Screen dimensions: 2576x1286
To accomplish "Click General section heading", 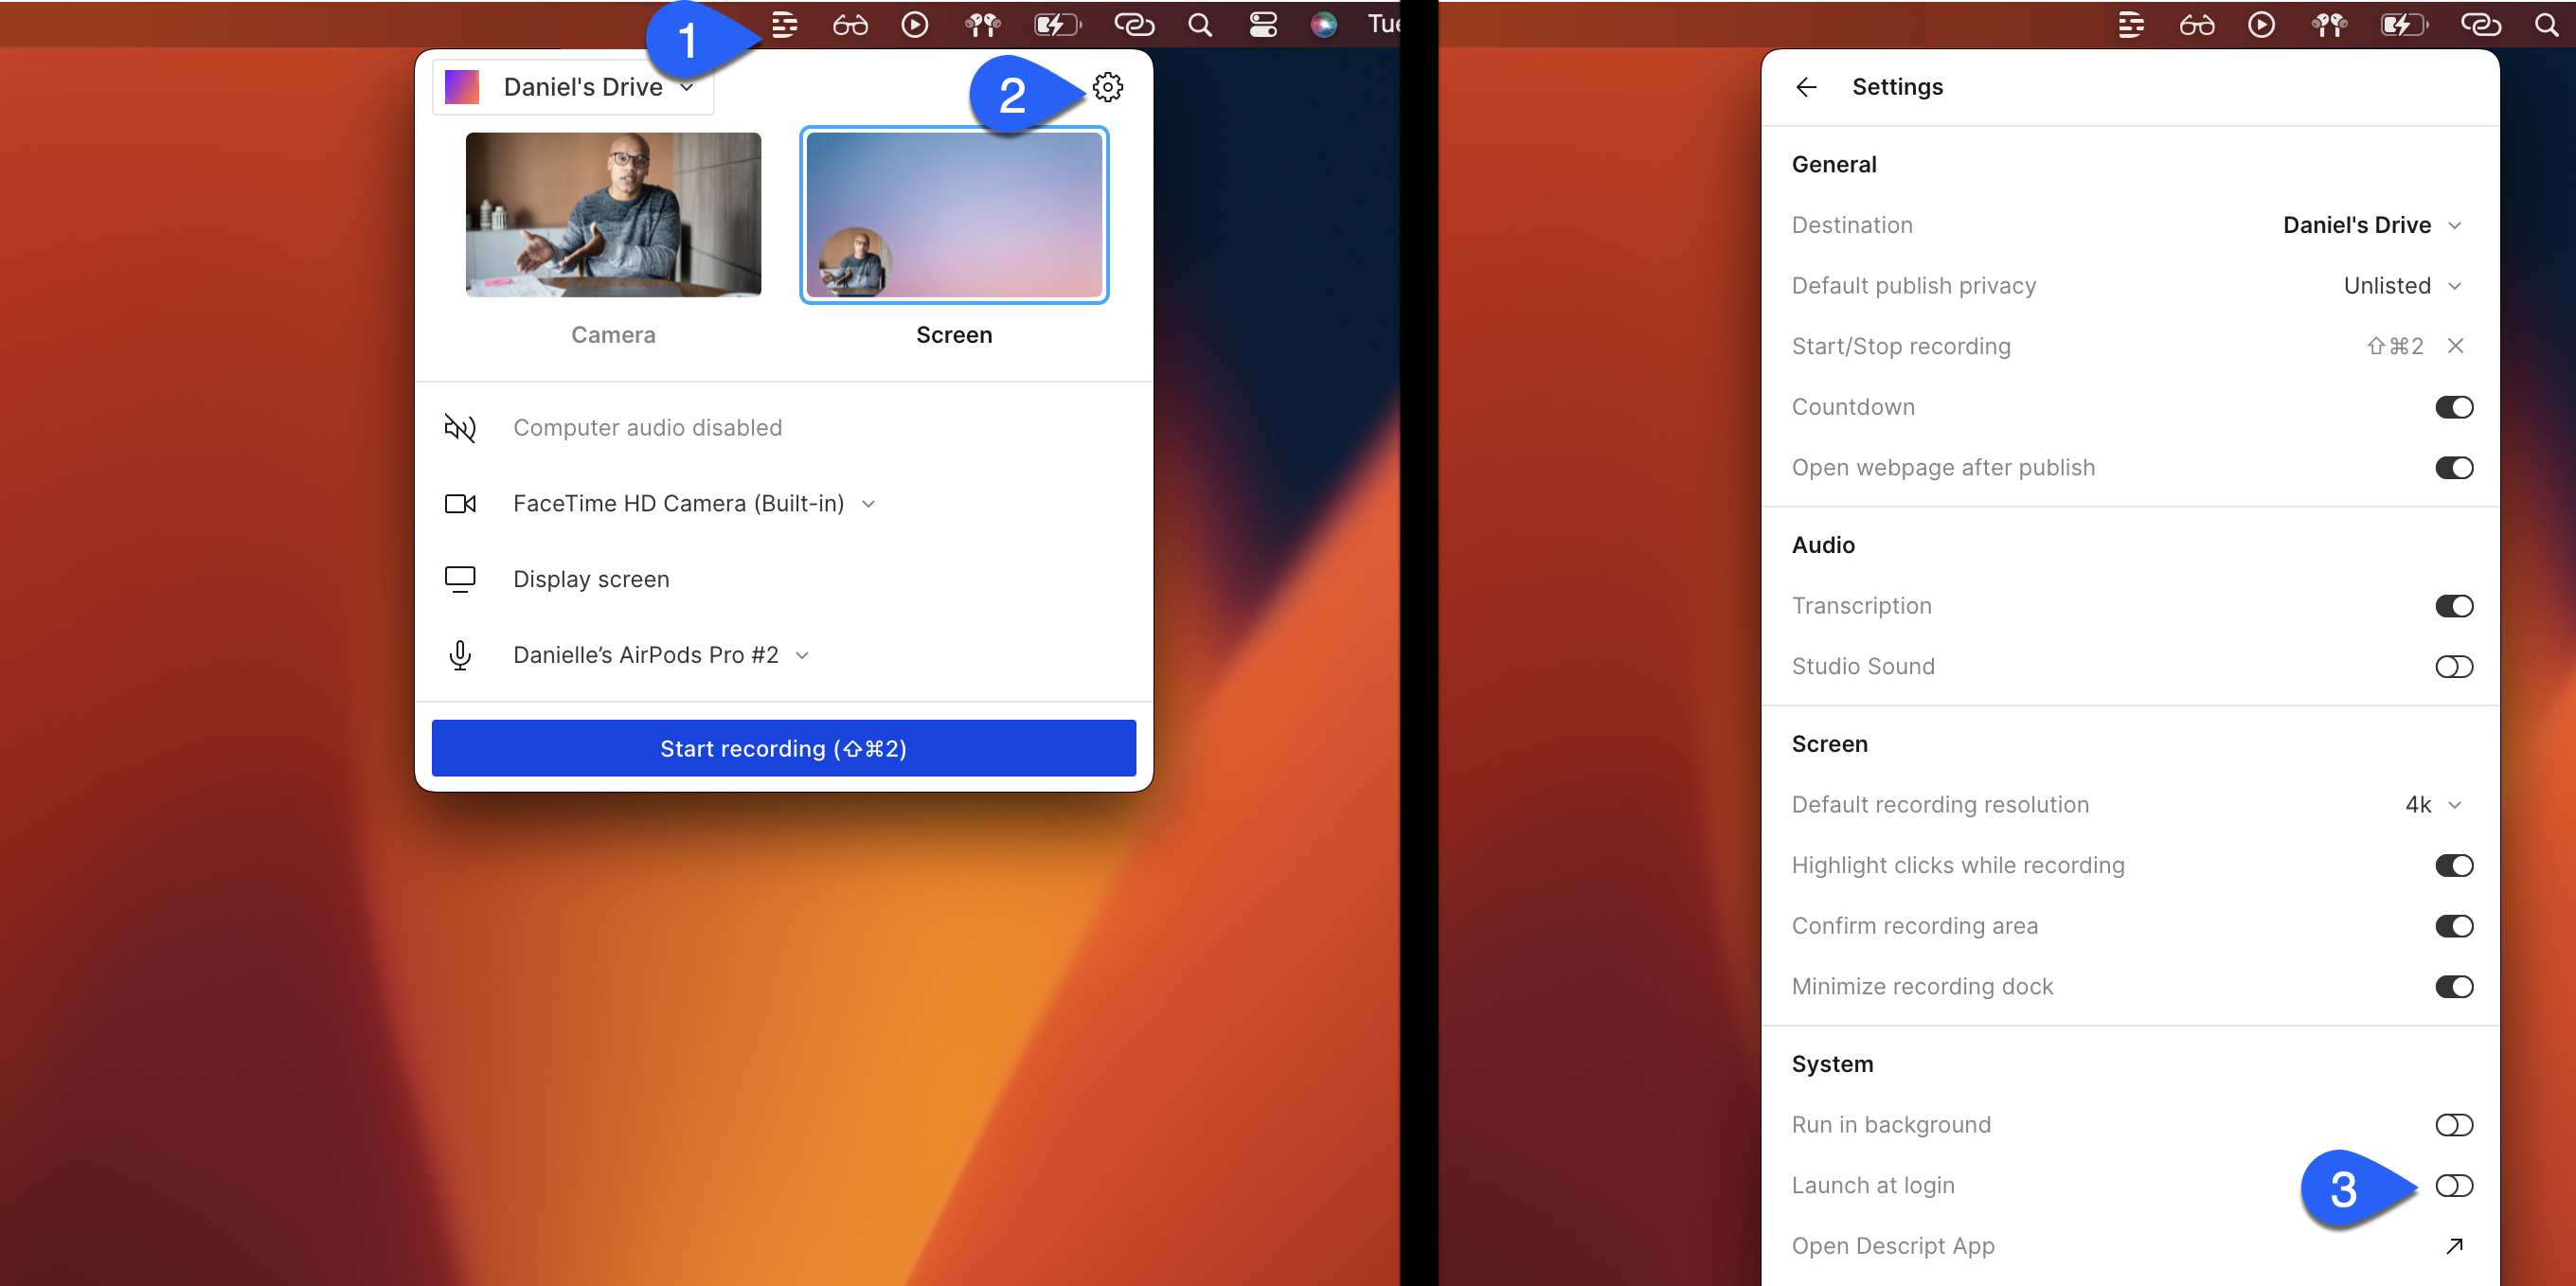I will coord(1834,164).
